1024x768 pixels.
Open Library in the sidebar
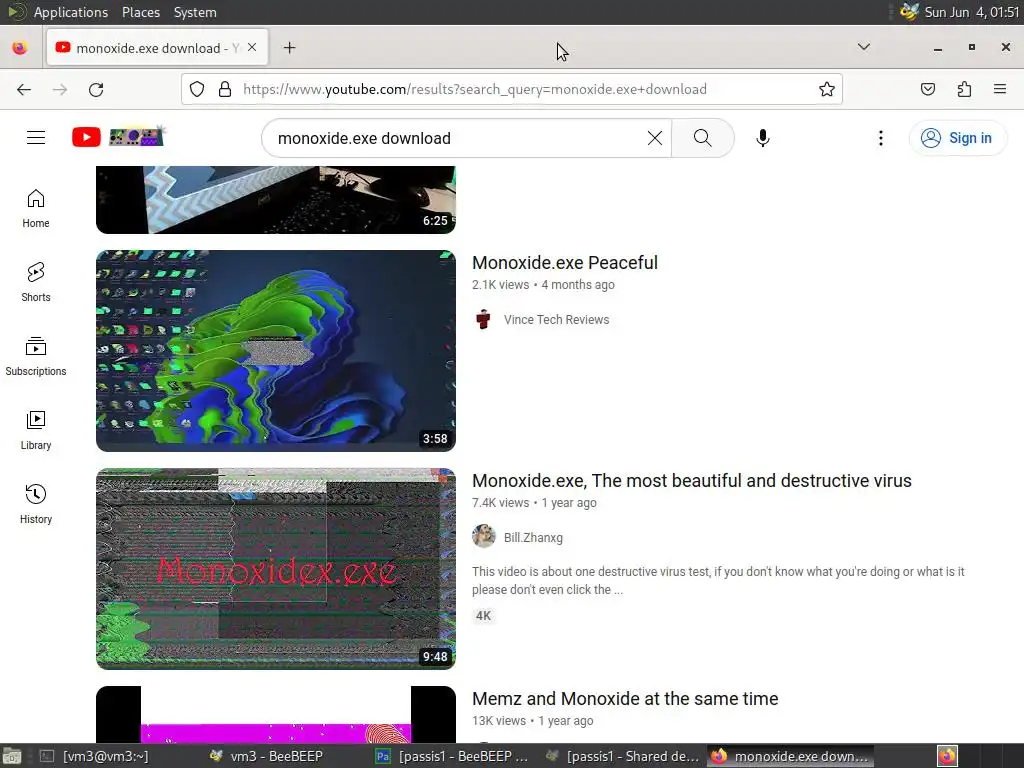(36, 430)
